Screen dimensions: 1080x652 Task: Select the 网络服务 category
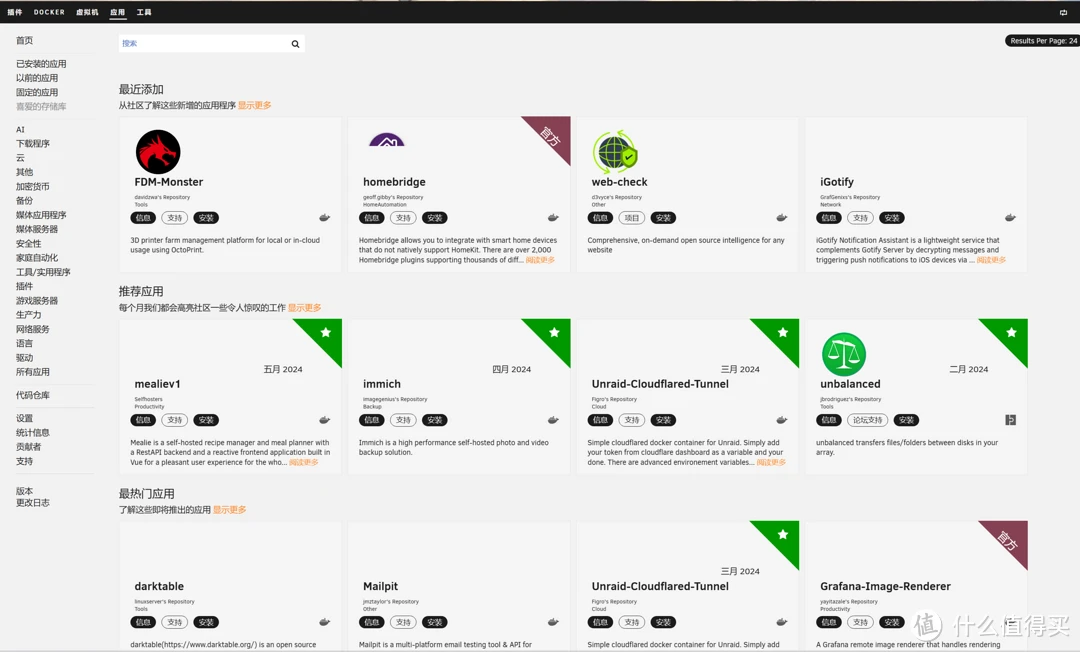33,329
